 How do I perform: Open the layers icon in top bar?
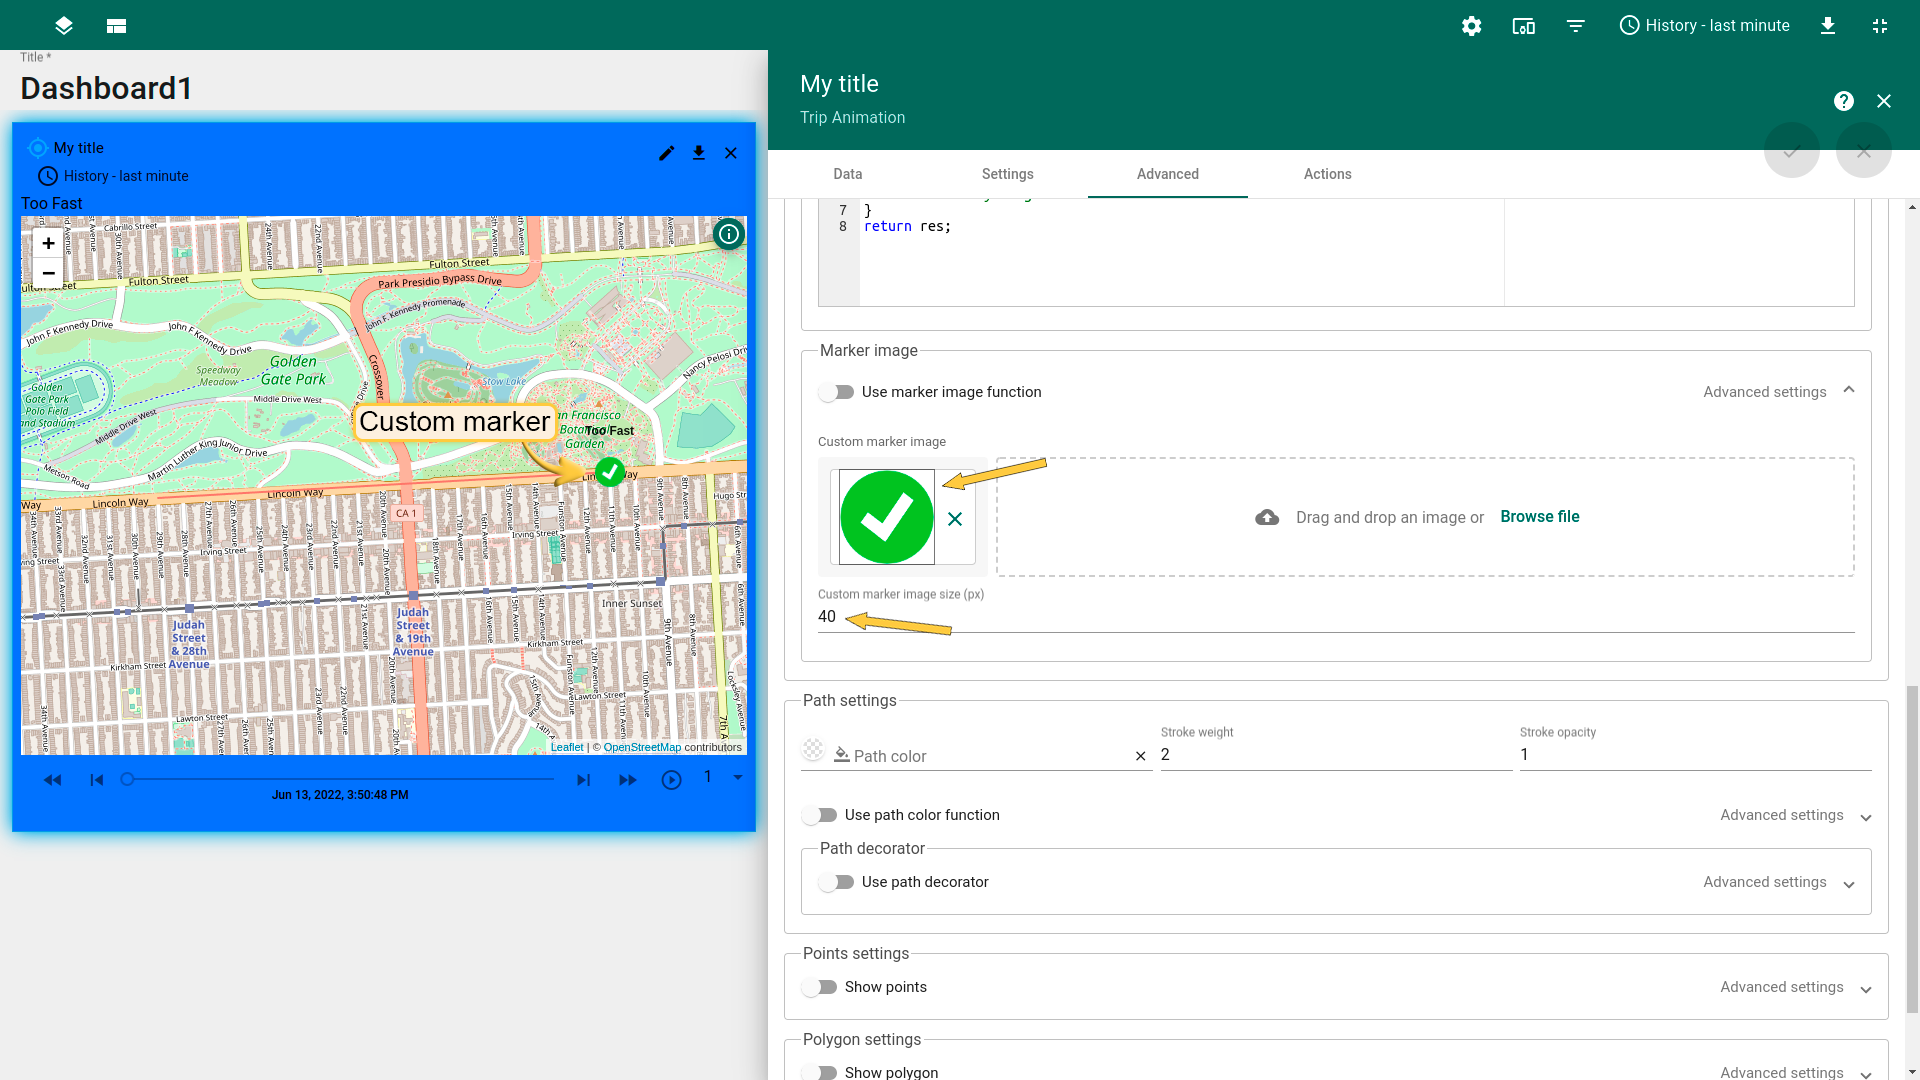coord(64,26)
